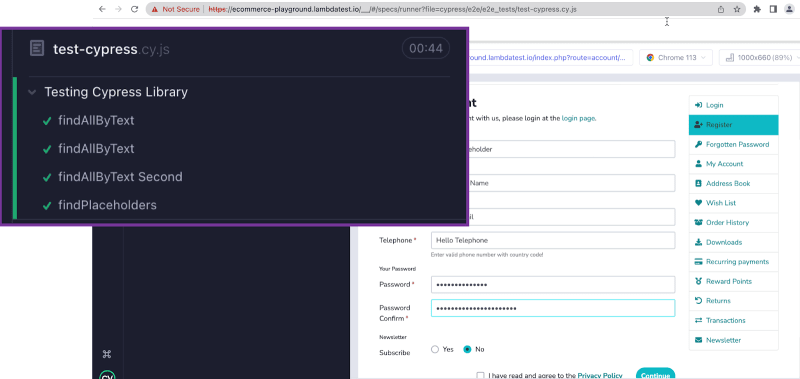Click the Password input field

553,285
